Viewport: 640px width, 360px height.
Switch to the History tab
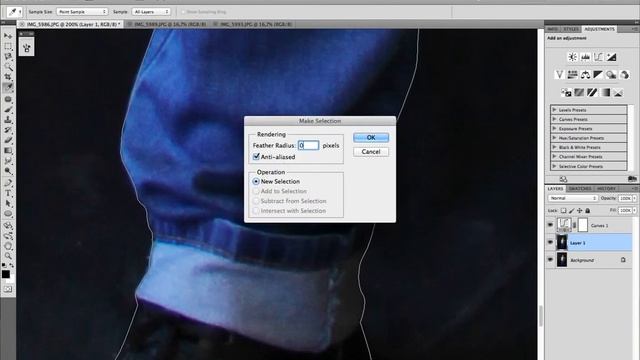[x=606, y=189]
